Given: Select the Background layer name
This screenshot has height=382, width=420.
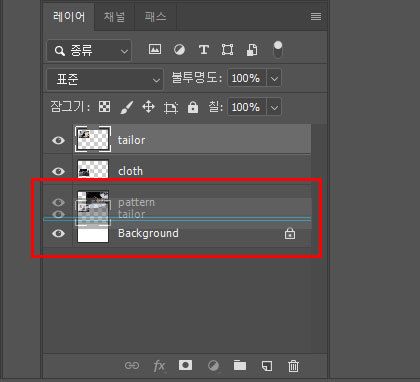Looking at the screenshot, I should [148, 233].
